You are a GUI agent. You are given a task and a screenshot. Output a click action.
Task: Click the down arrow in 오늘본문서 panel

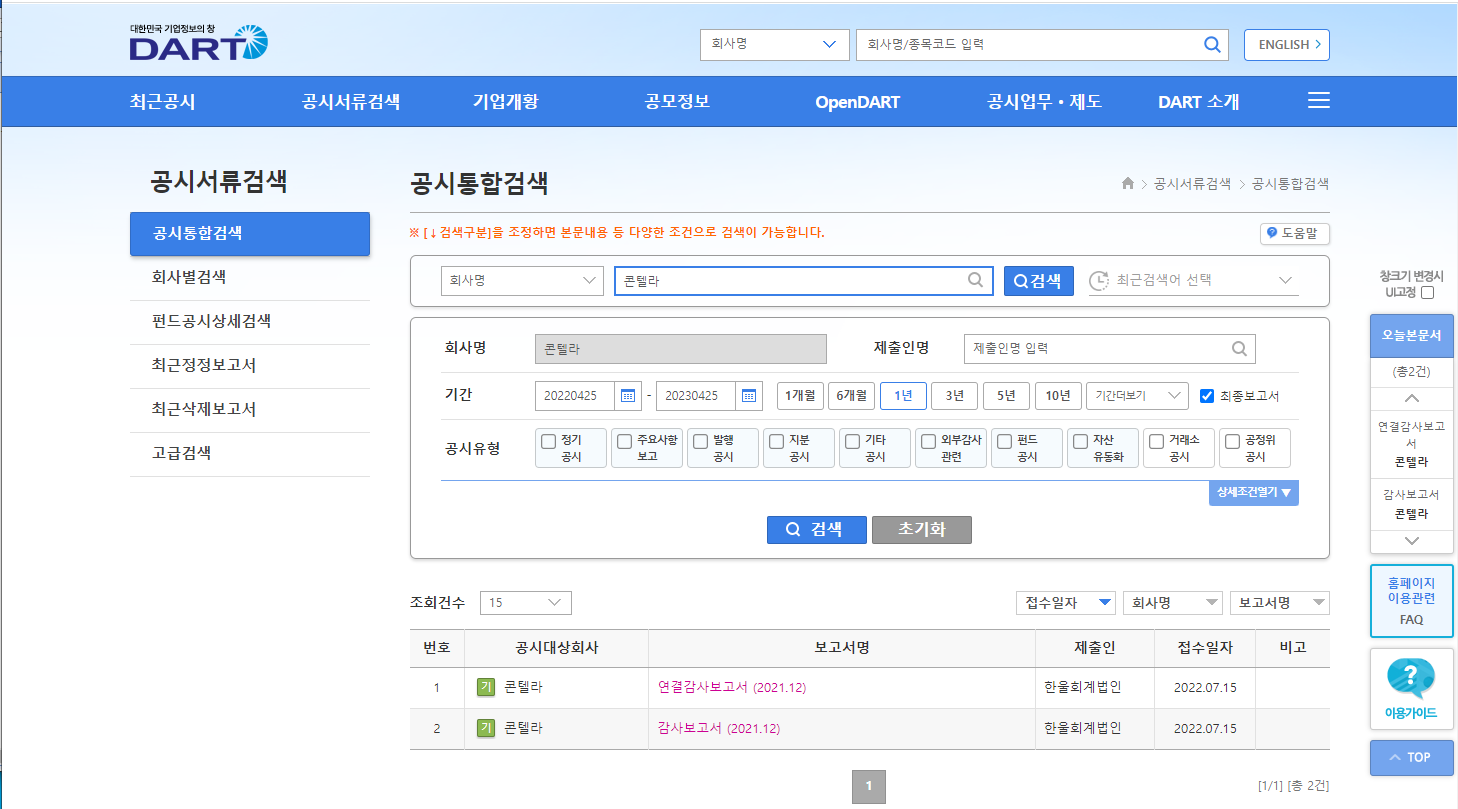[1411, 541]
